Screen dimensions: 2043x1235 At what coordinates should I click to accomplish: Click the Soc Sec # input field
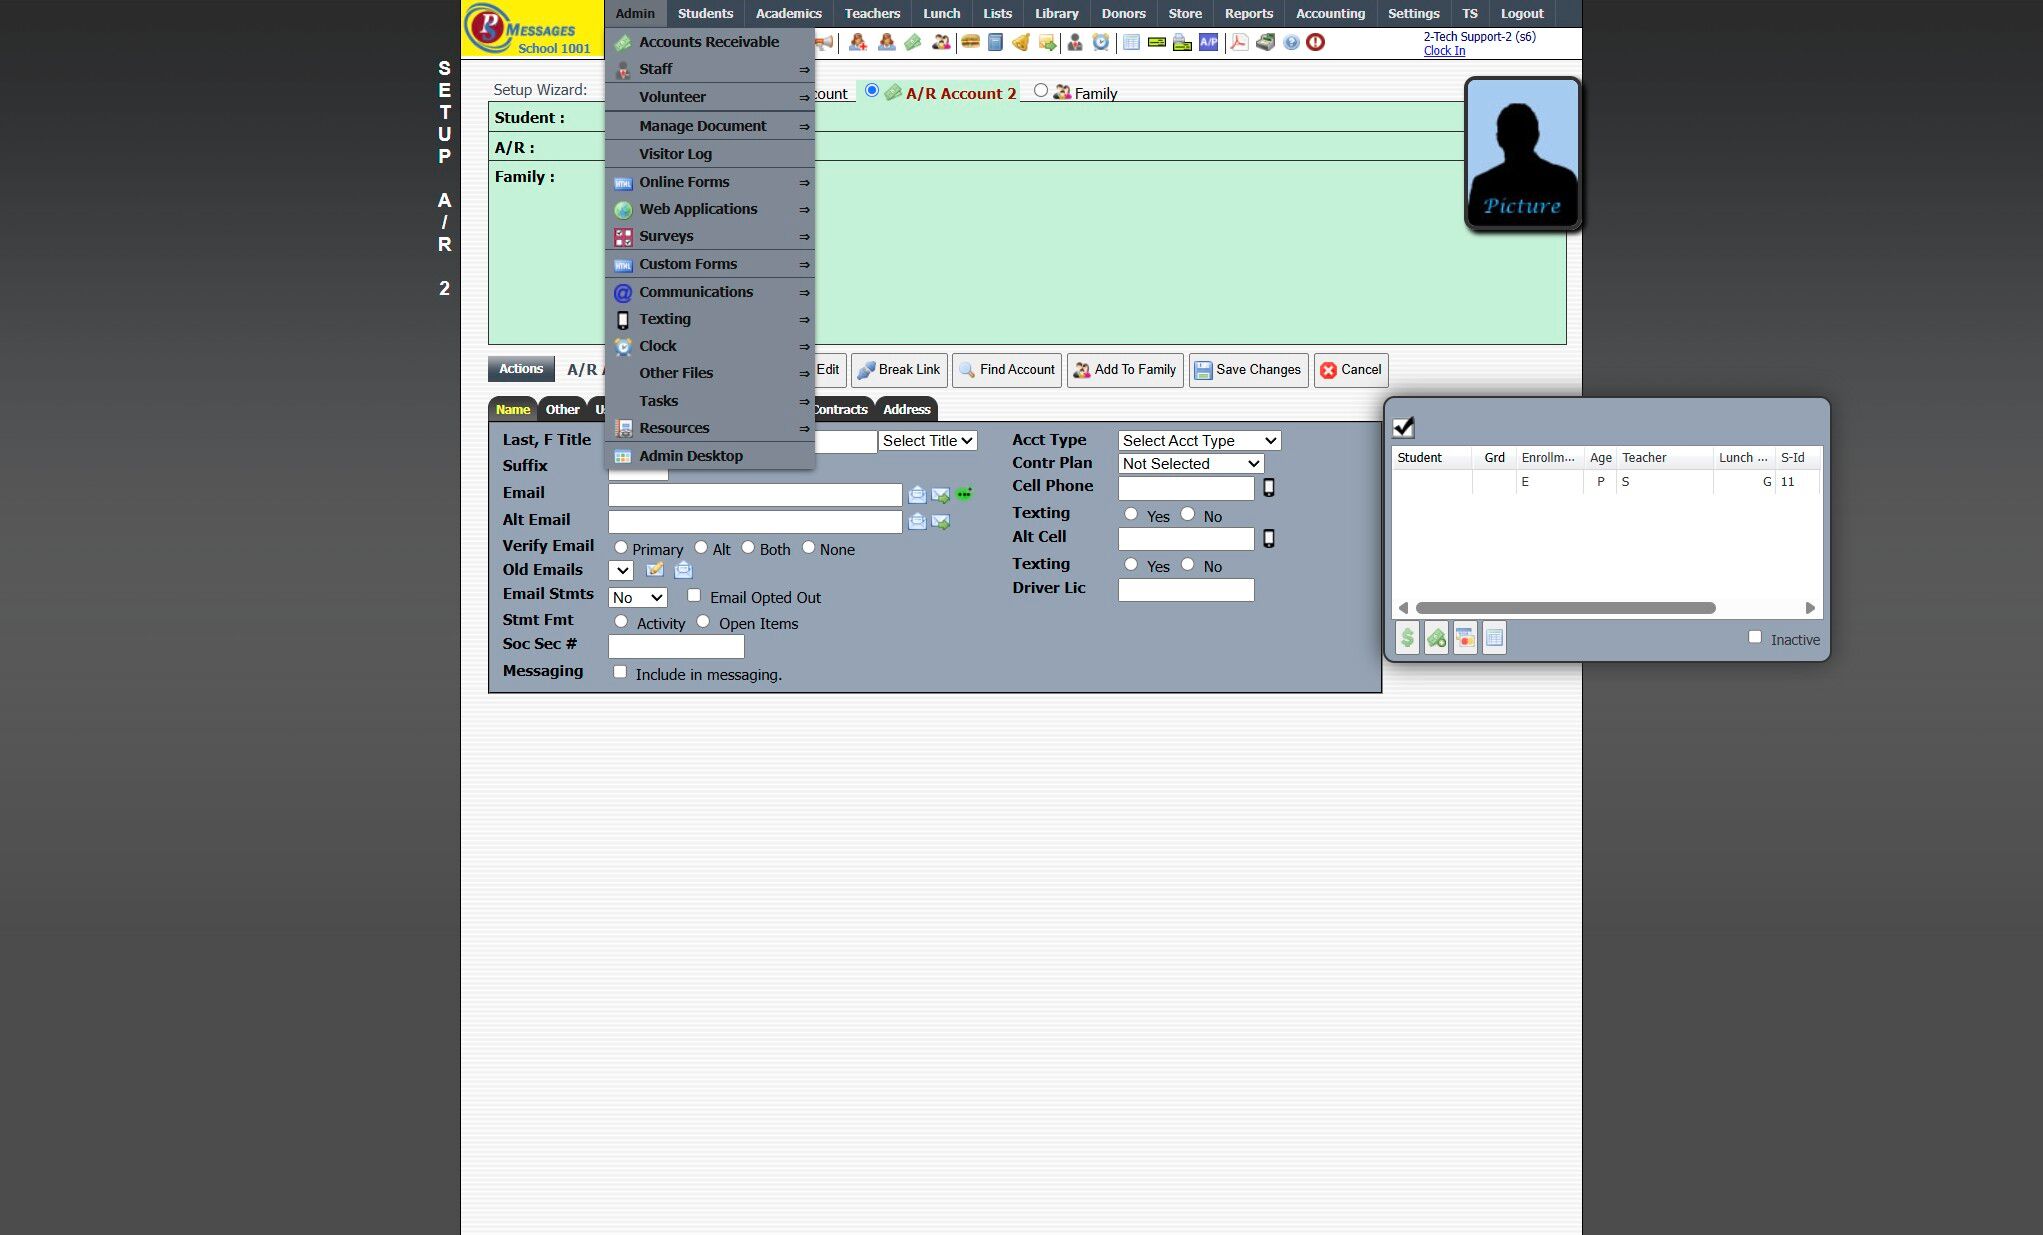click(676, 647)
